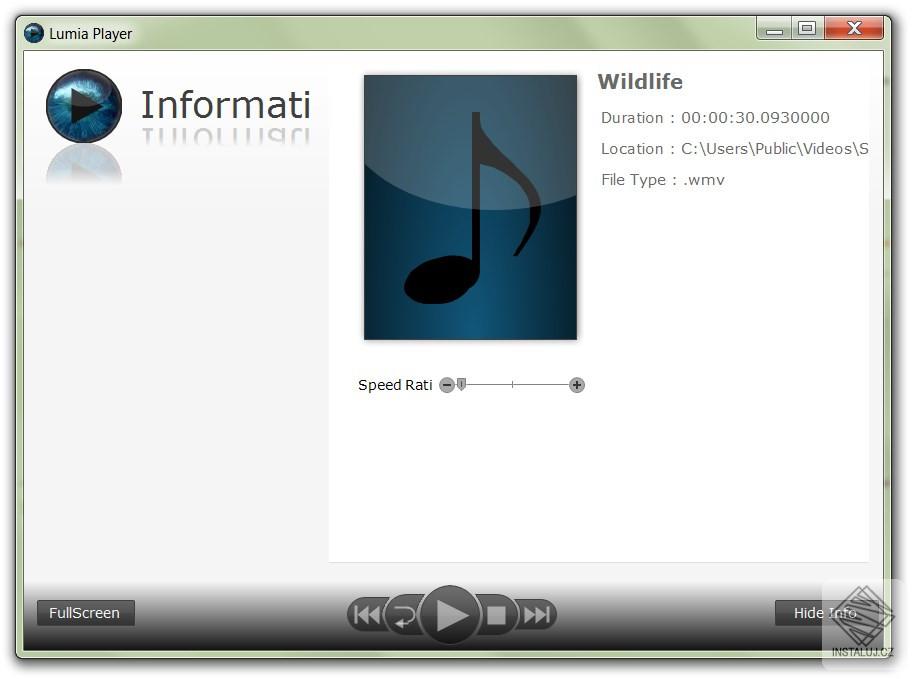Toggle the repeat loop button
This screenshot has height=679, width=913.
pyautogui.click(x=403, y=615)
